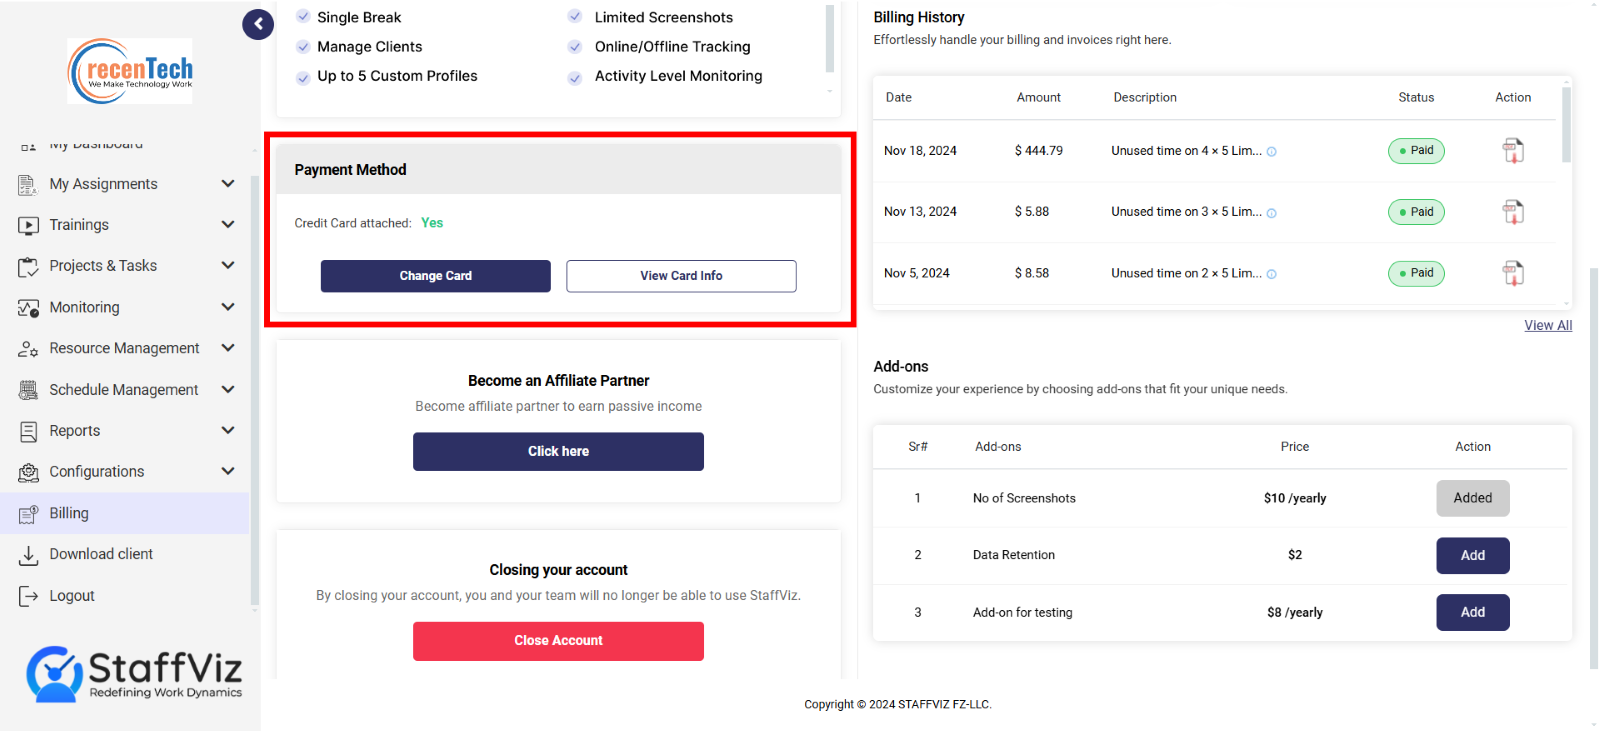Click the Change Card button

coord(435,276)
